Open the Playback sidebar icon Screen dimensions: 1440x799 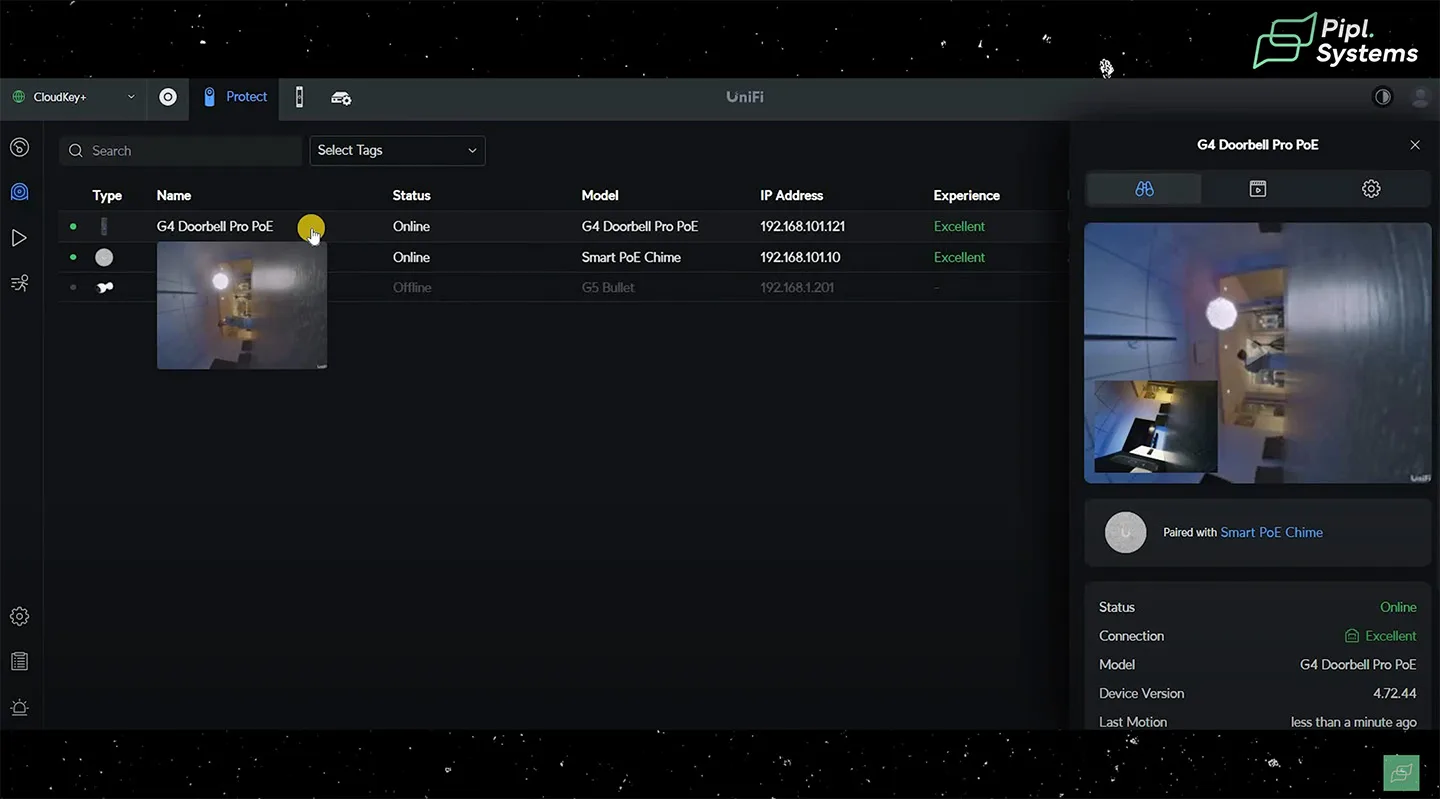click(x=19, y=238)
